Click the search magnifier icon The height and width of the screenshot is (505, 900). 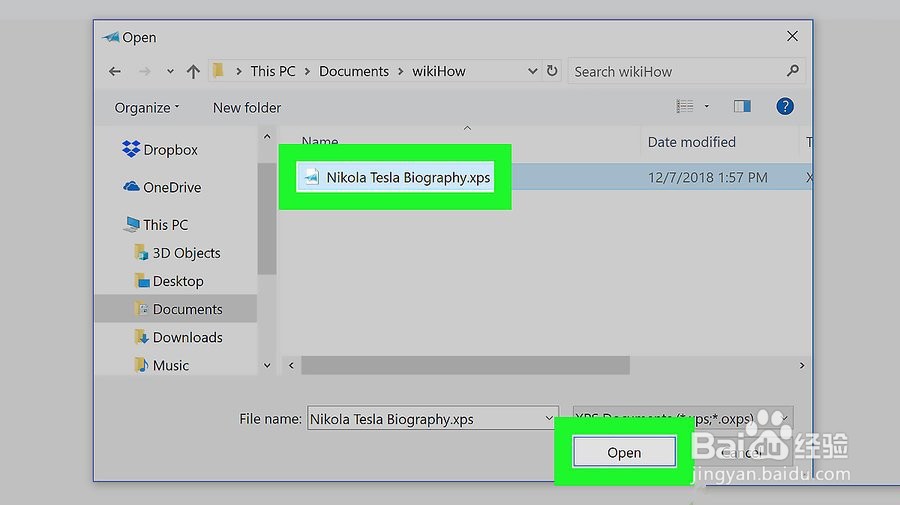(793, 71)
